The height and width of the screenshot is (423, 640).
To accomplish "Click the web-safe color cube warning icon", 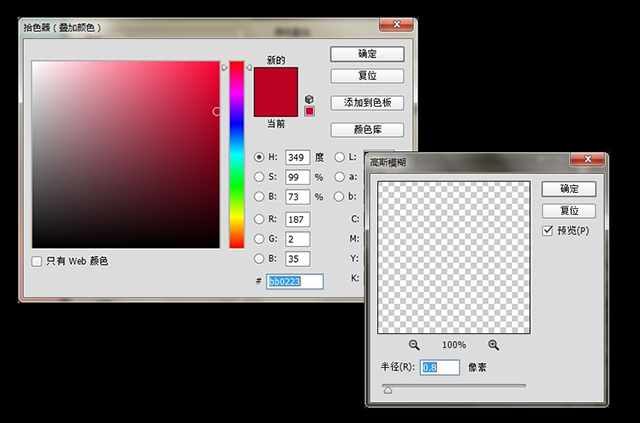I will click(x=310, y=99).
